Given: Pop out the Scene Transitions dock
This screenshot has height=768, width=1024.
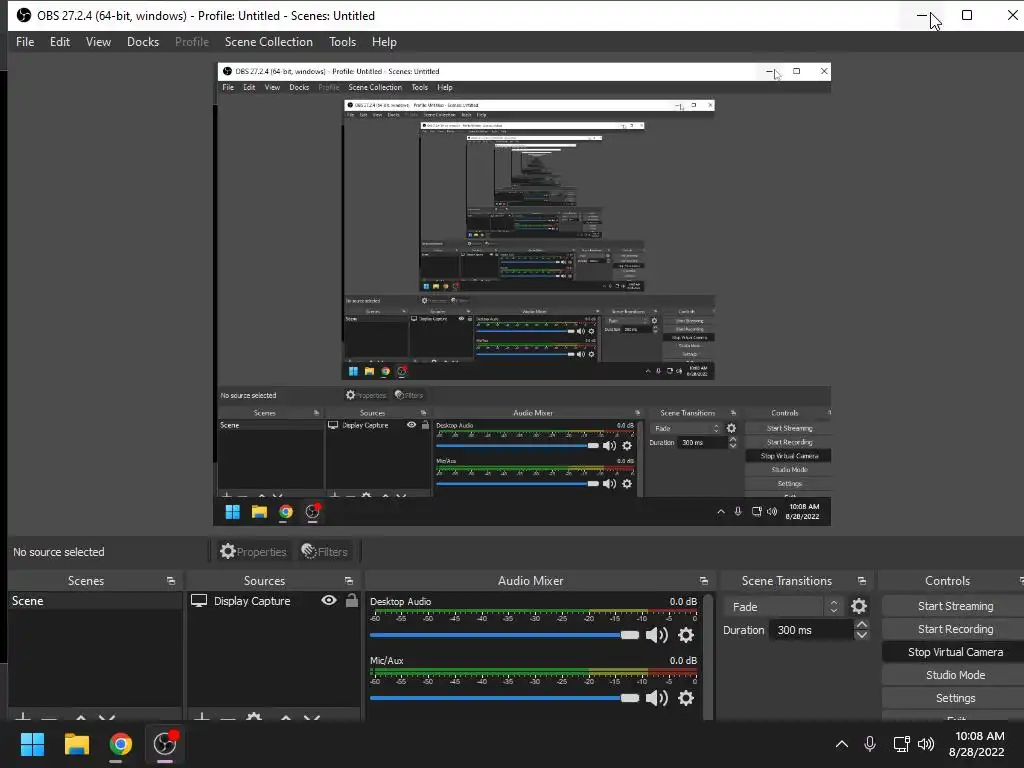Looking at the screenshot, I should [x=861, y=581].
